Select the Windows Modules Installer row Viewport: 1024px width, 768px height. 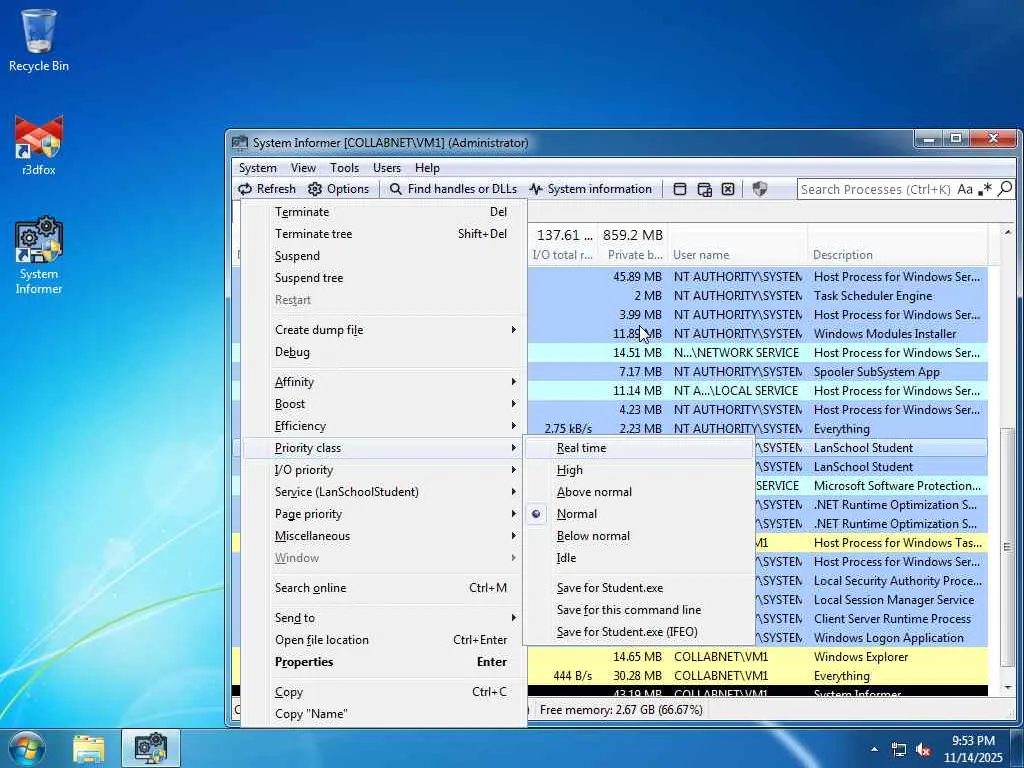click(x=758, y=334)
